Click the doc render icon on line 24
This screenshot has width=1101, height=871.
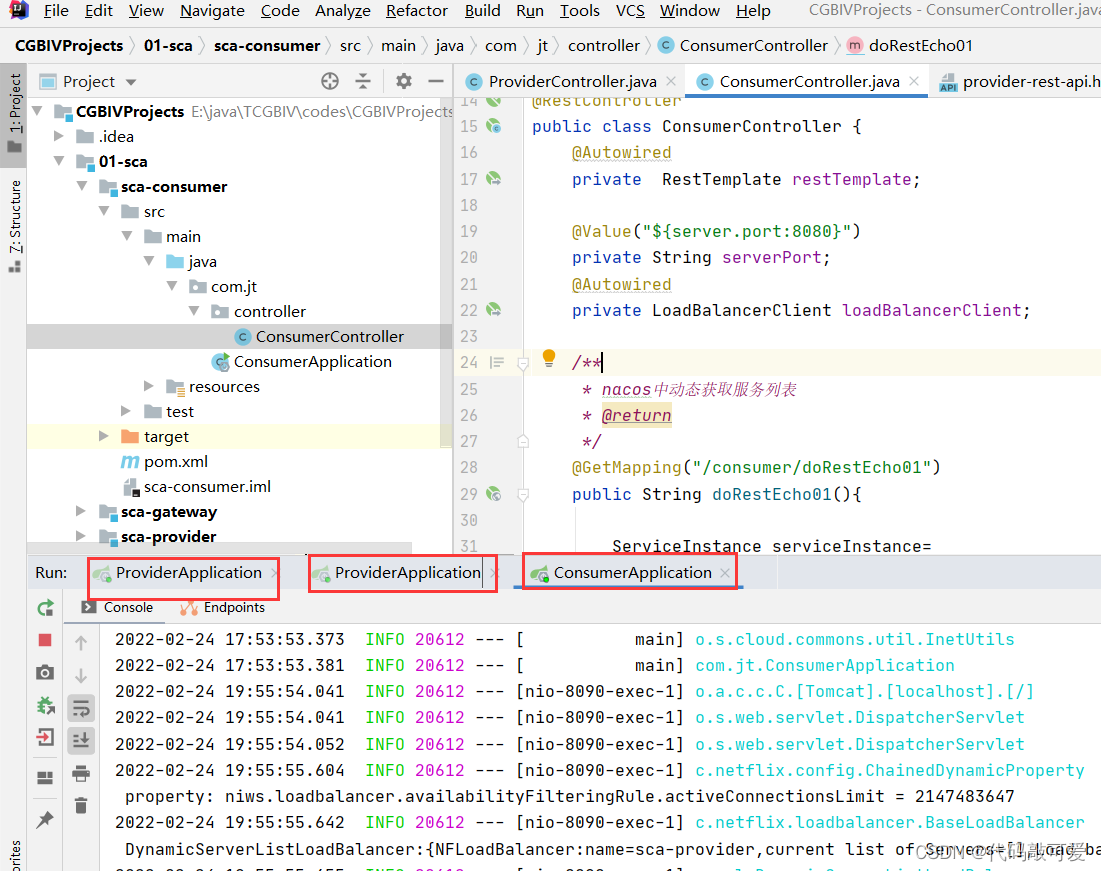[497, 362]
